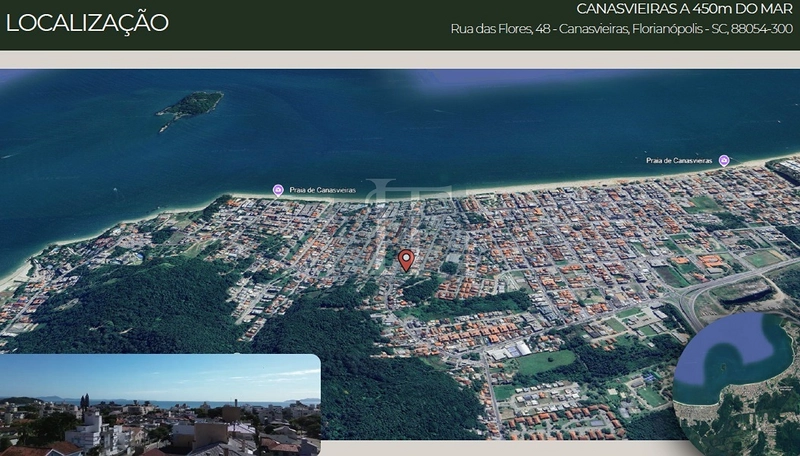Click the green sports field near bottom
The image size is (800, 456).
coord(545,362)
